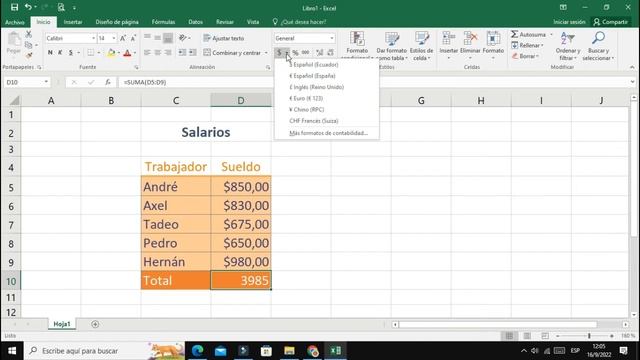Click the Autosuma button
This screenshot has height=360, width=640.
click(x=529, y=35)
